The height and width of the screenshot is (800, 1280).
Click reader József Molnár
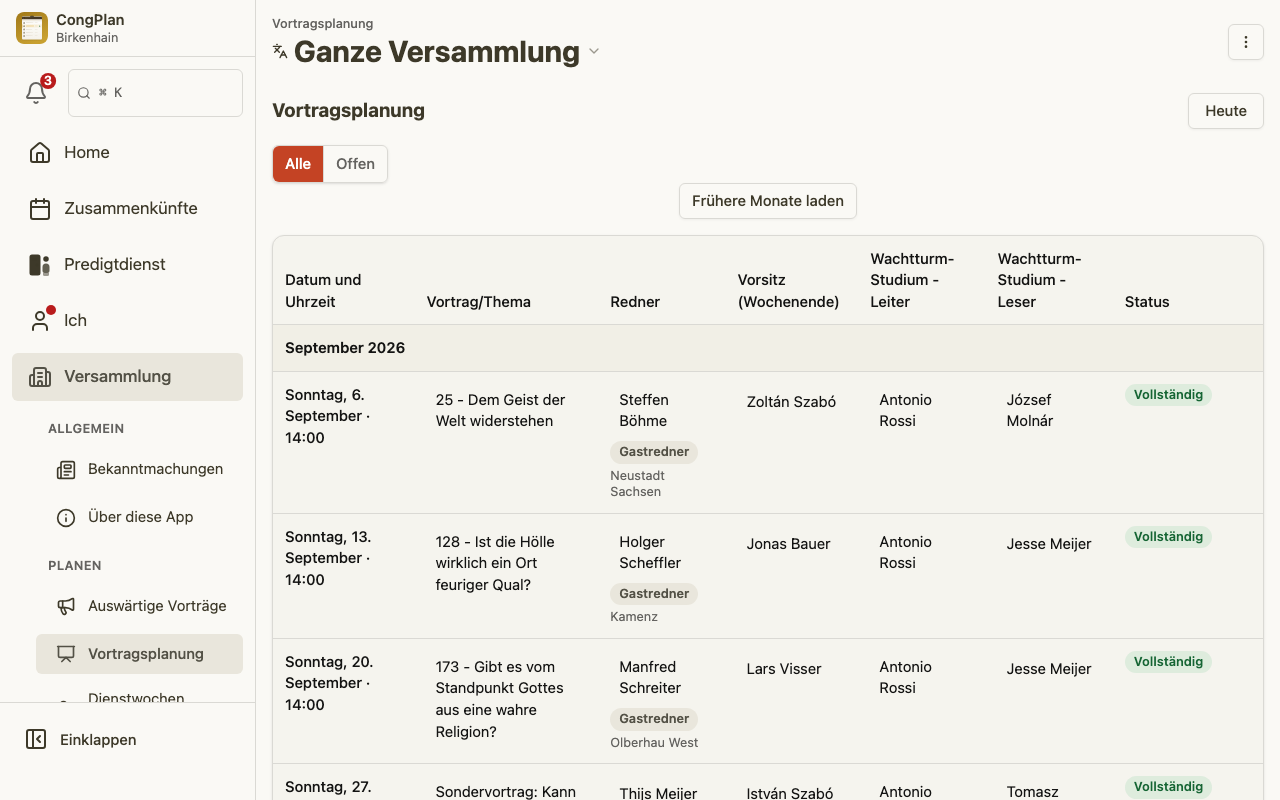tap(1030, 411)
